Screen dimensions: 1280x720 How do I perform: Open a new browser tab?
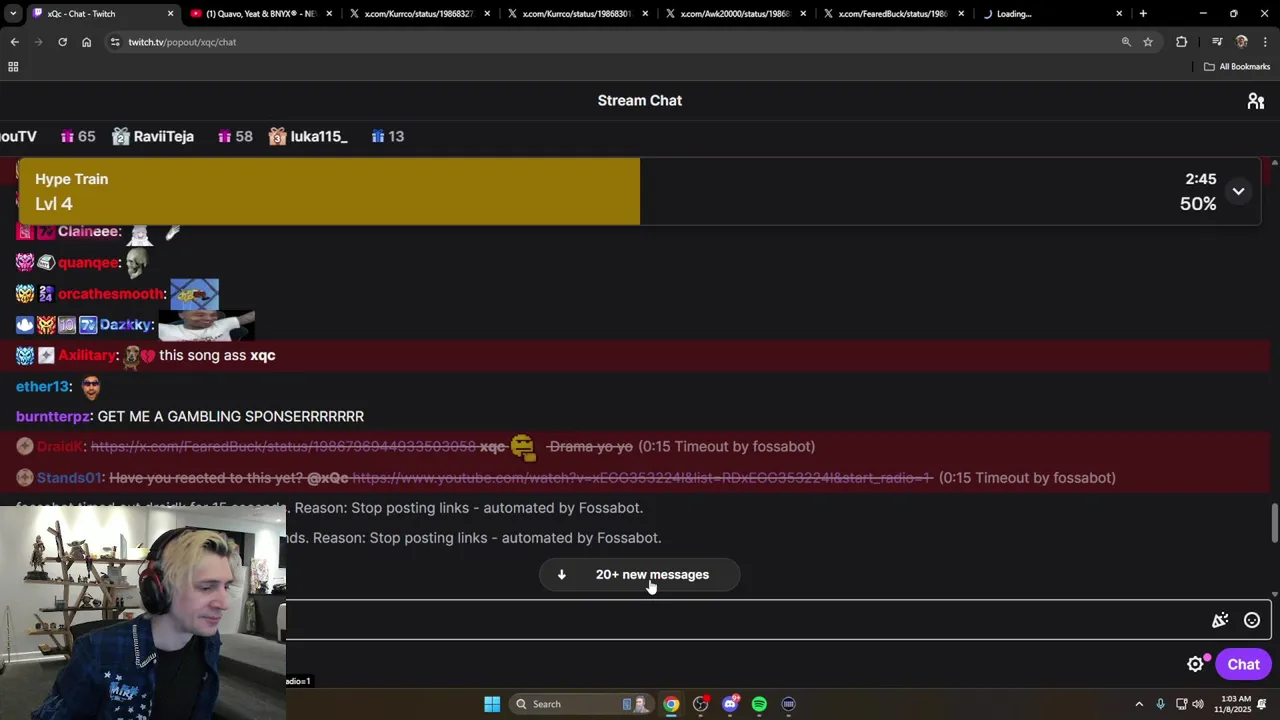1143,14
